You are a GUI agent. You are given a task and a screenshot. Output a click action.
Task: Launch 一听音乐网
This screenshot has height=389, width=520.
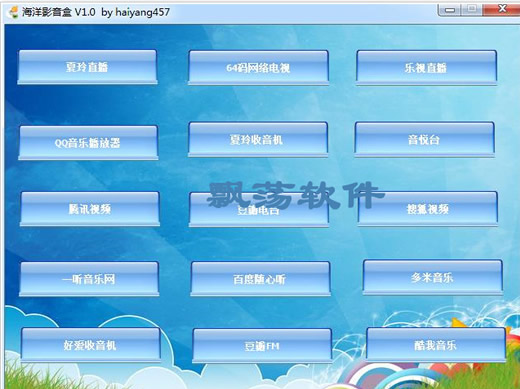[89, 279]
